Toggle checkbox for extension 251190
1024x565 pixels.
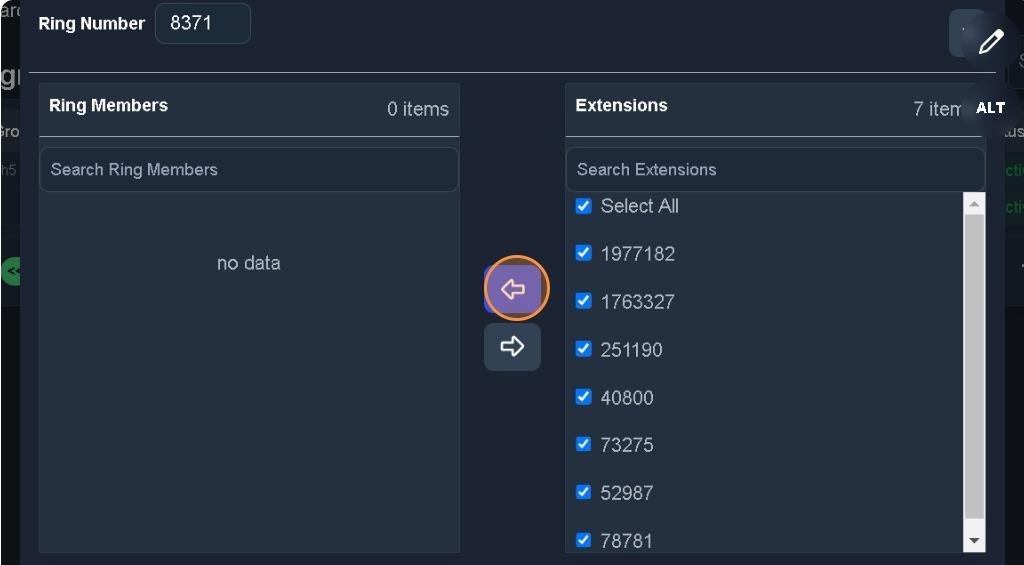(x=584, y=349)
